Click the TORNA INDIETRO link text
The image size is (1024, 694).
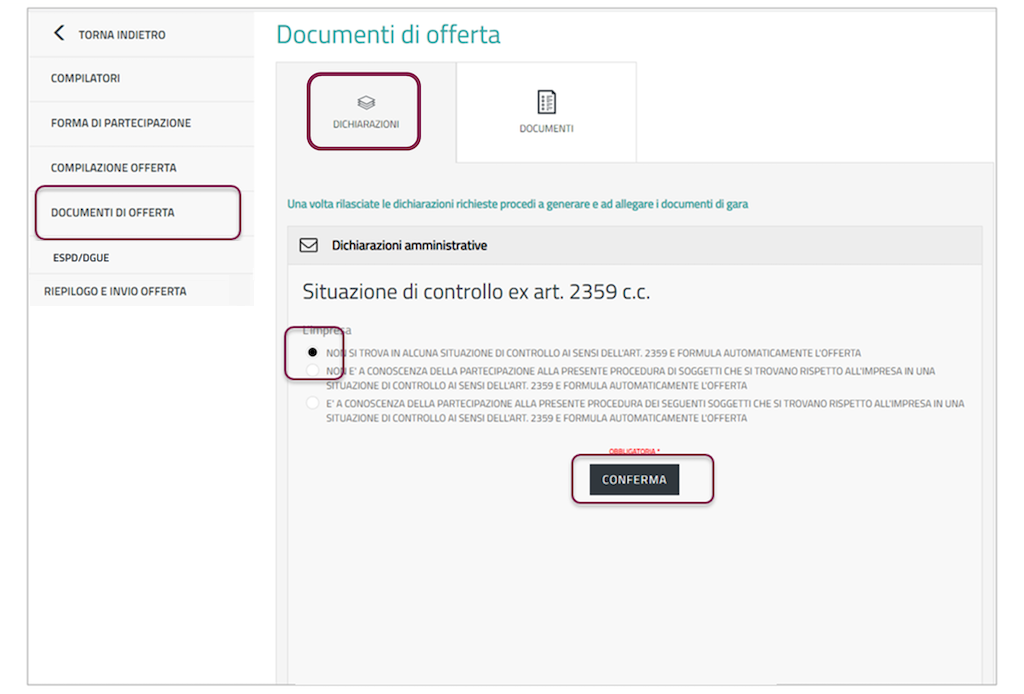pos(122,35)
